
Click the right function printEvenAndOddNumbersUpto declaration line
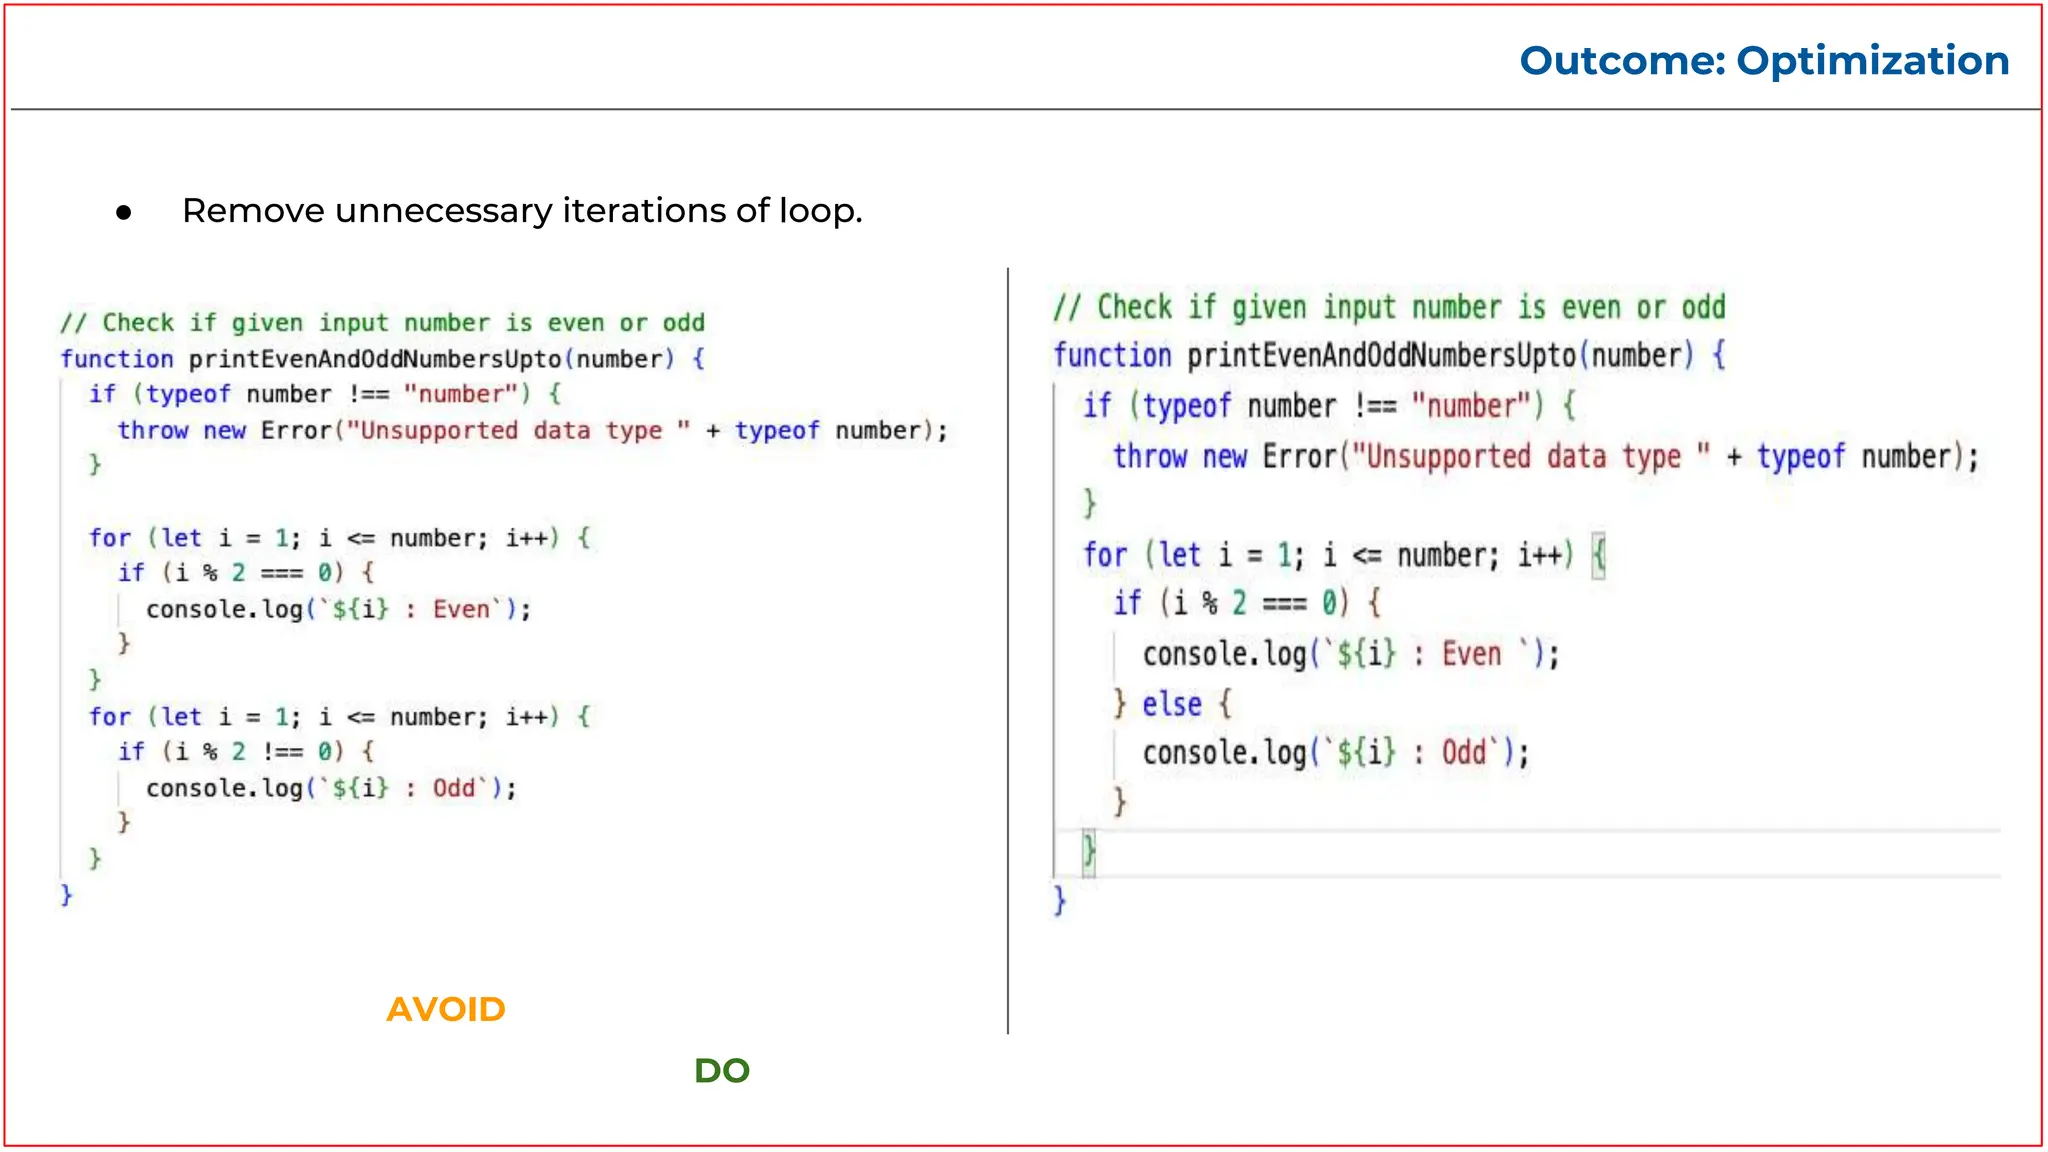pyautogui.click(x=1389, y=356)
